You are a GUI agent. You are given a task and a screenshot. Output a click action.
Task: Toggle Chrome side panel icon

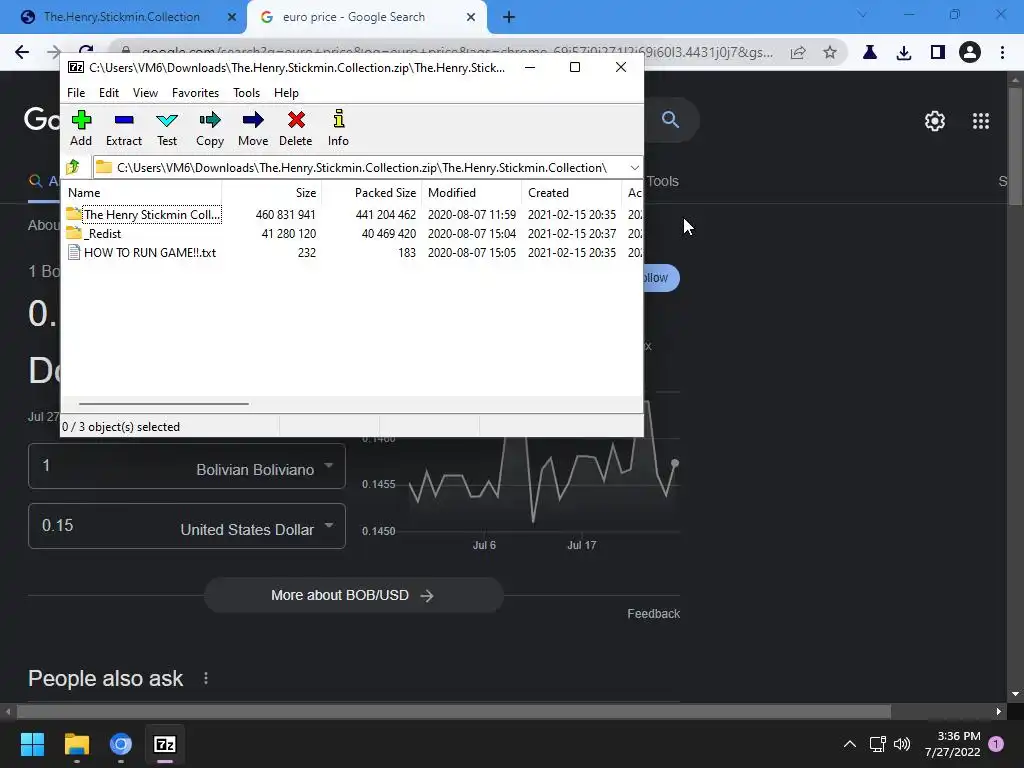938,52
